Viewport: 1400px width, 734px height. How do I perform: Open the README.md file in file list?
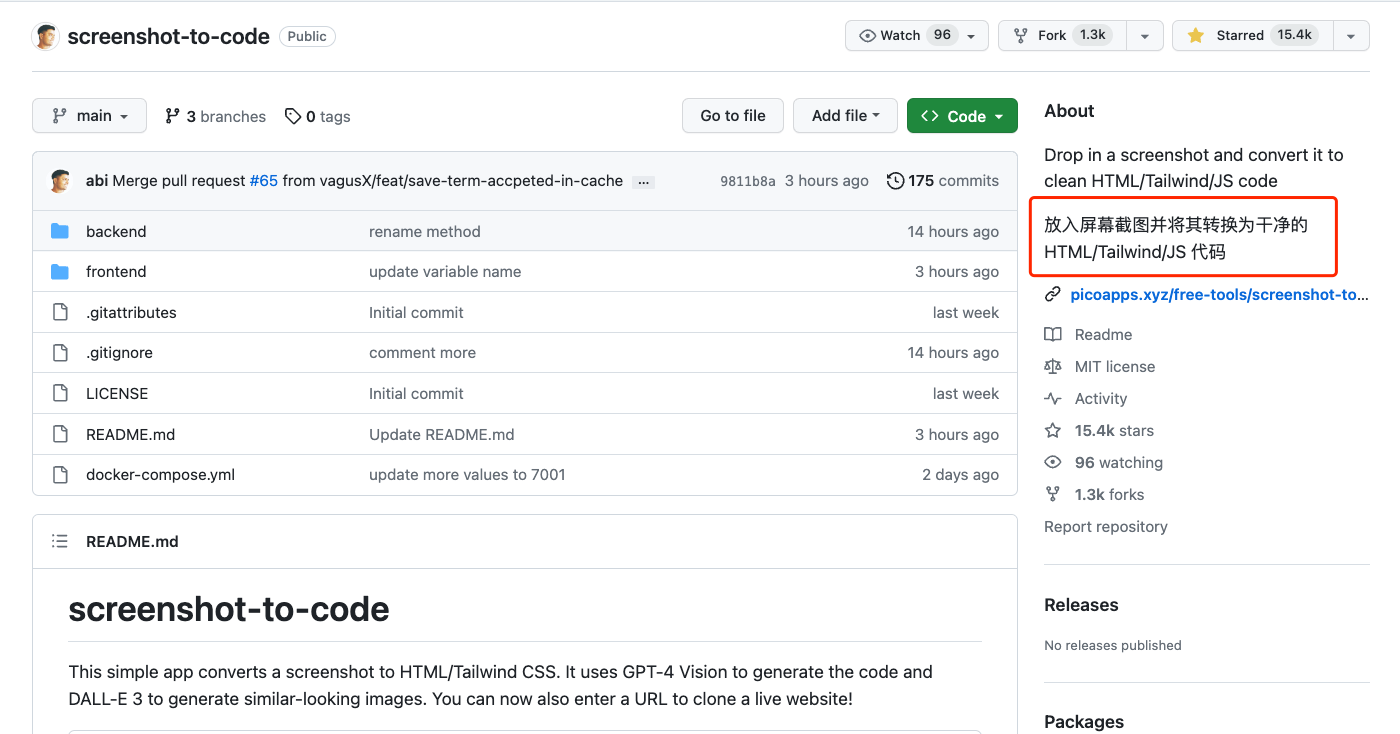click(130, 435)
